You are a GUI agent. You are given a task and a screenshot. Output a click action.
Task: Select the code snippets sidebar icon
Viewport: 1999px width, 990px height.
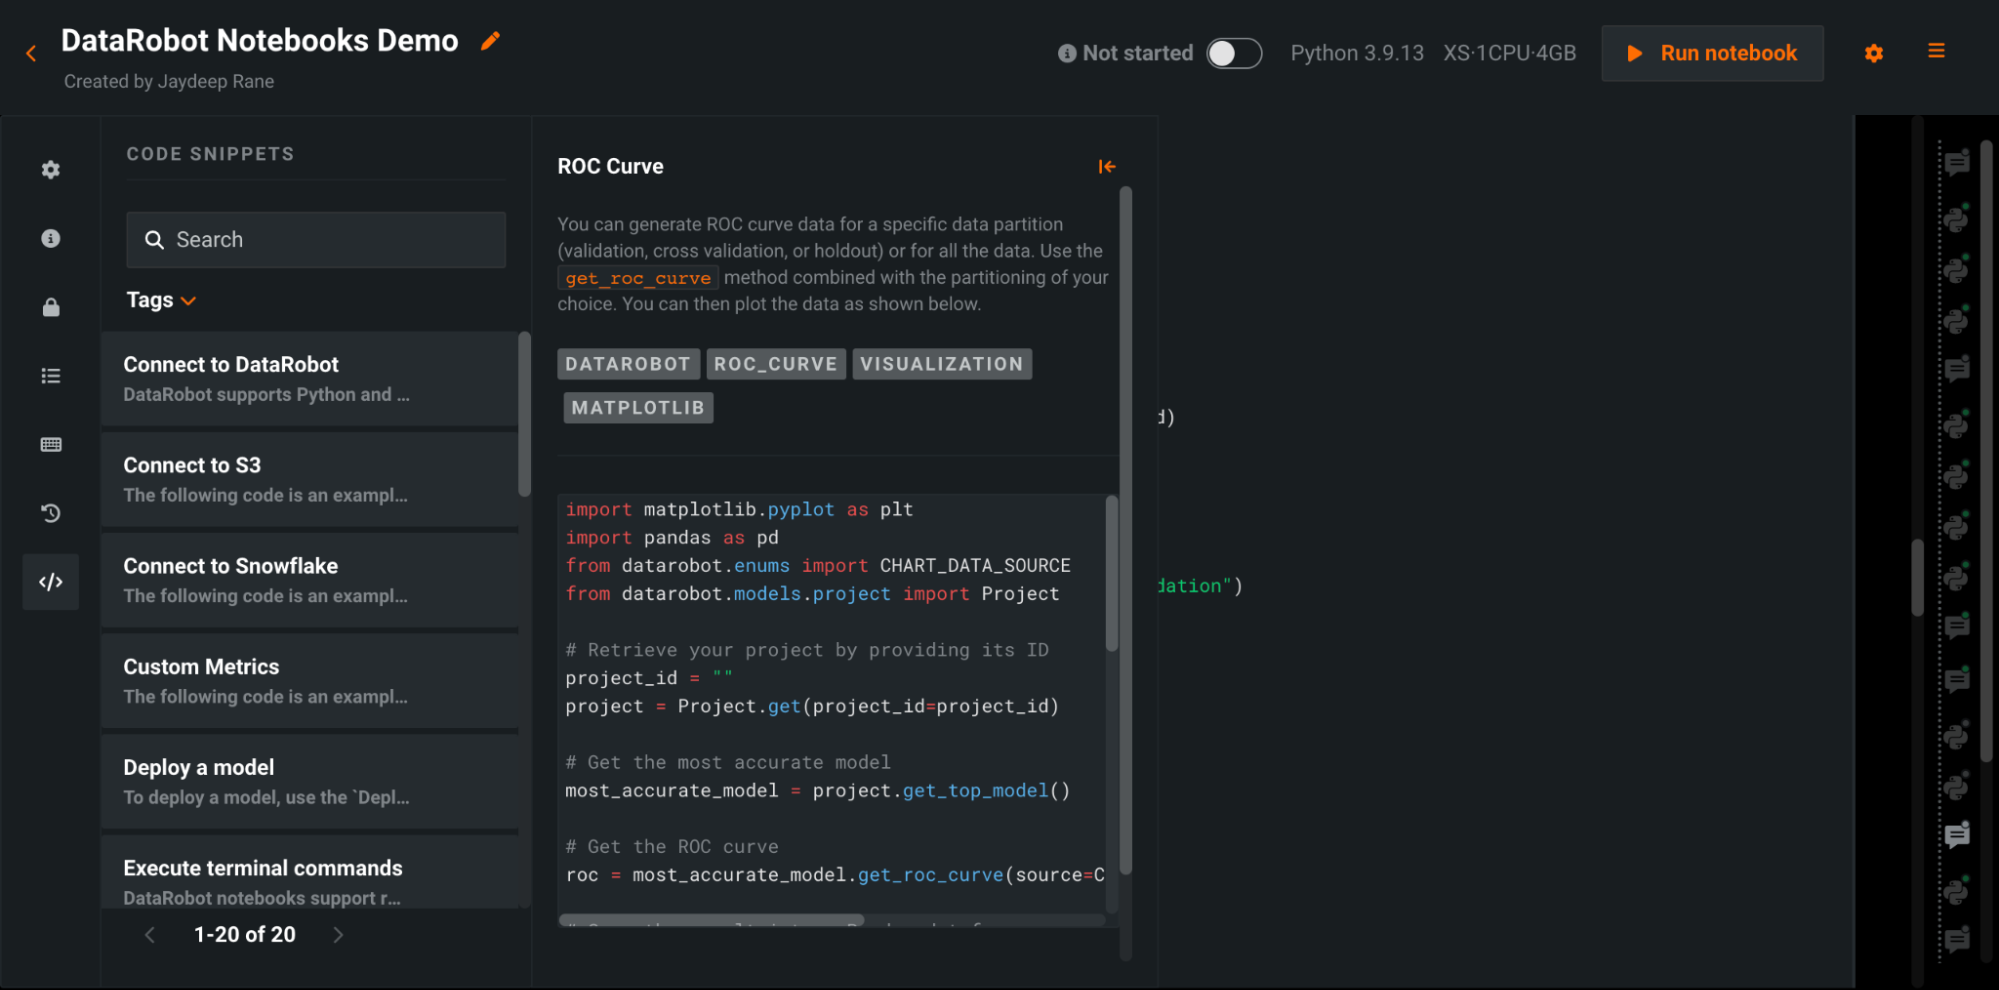click(51, 582)
